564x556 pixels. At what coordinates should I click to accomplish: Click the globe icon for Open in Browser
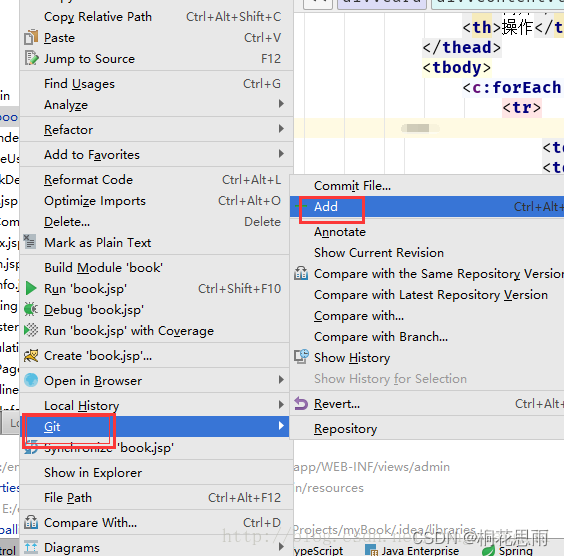(x=31, y=380)
